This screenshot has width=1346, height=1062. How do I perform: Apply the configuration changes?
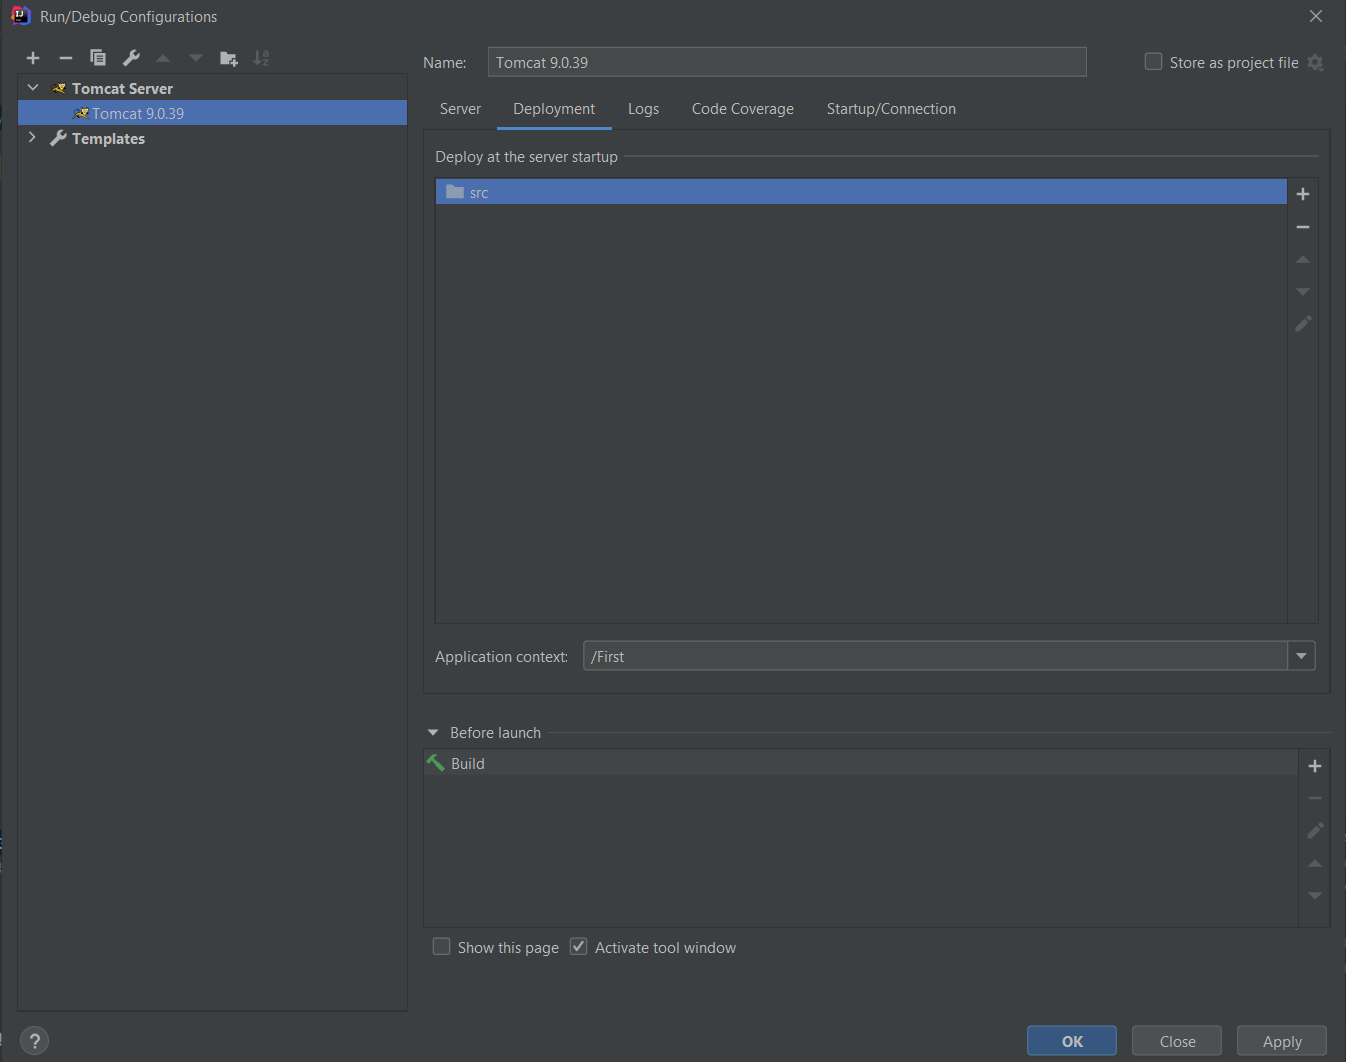pyautogui.click(x=1282, y=1041)
